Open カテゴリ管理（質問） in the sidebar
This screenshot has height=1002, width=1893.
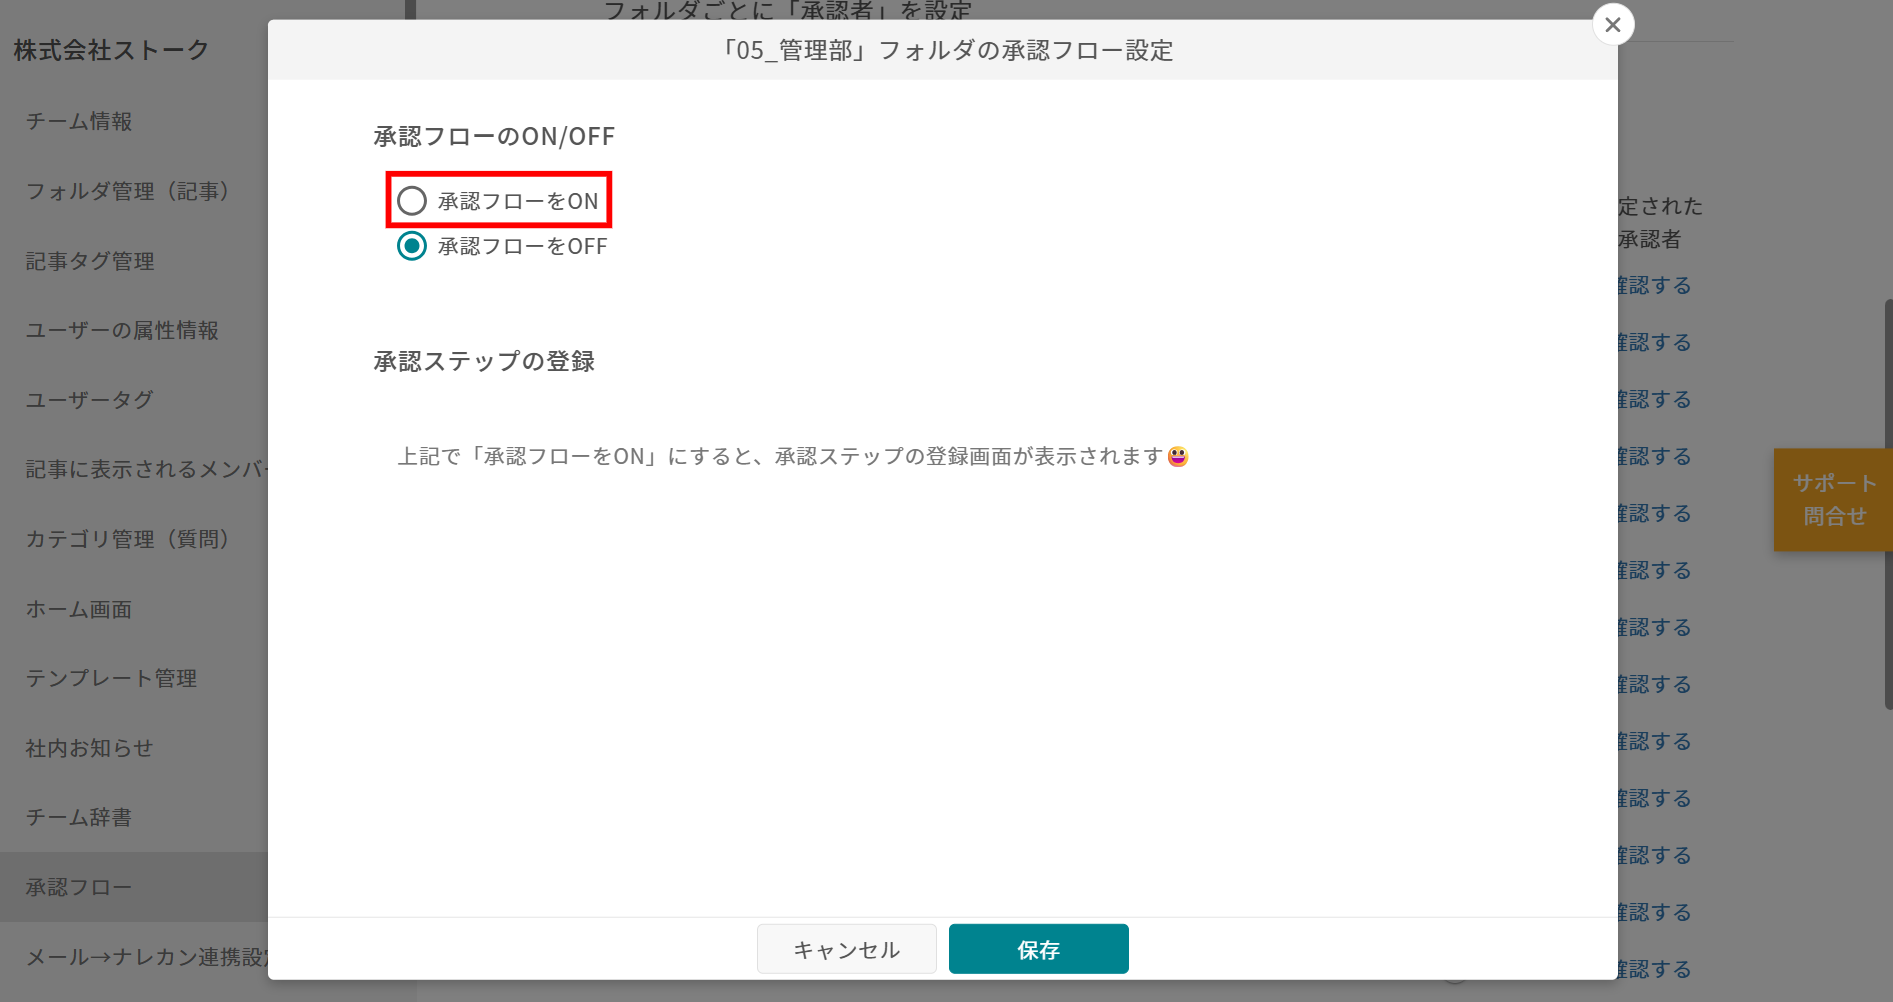[x=126, y=539]
